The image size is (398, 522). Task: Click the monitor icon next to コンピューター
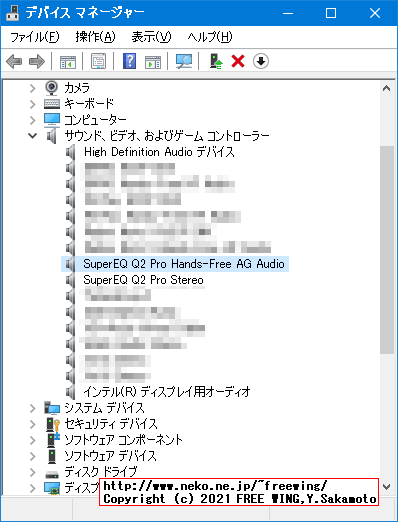click(x=52, y=120)
